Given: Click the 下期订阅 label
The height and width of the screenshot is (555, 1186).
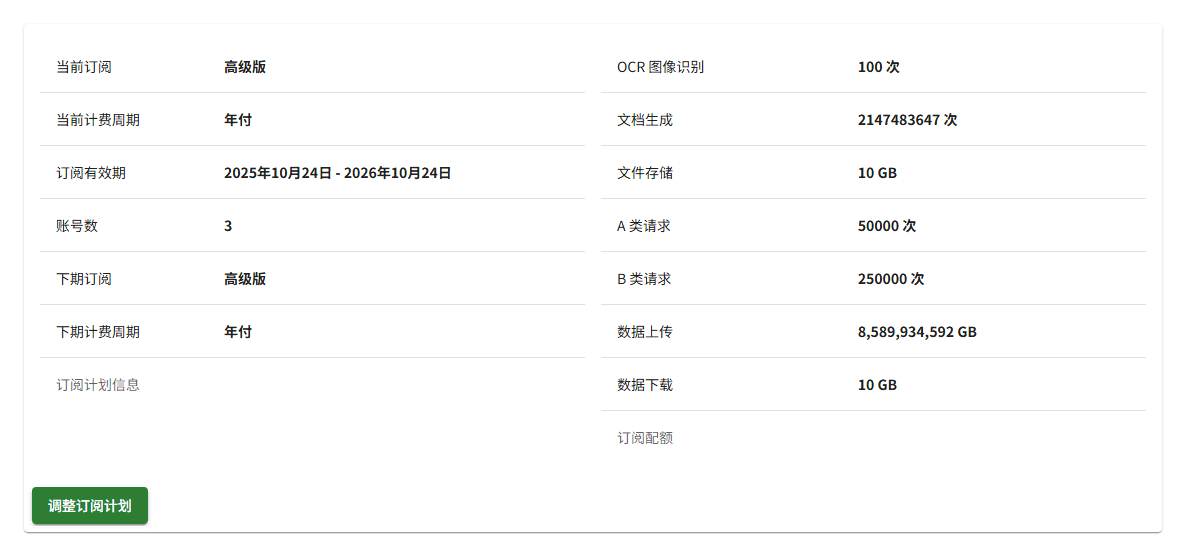Looking at the screenshot, I should coord(84,279).
